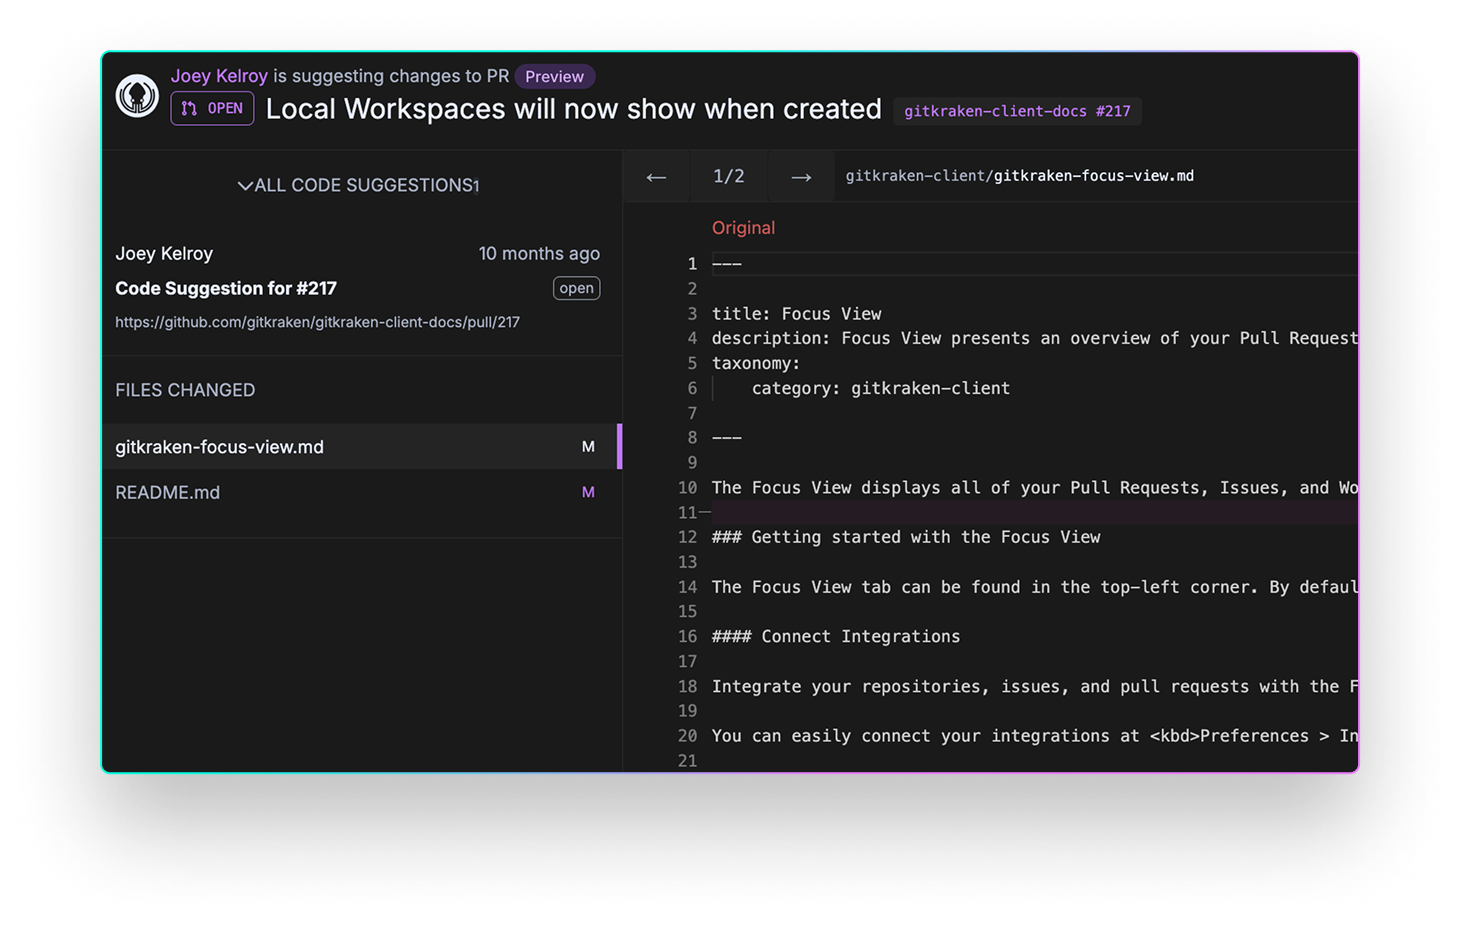Click the Code Suggestion for #217 heading
The width and height of the screenshot is (1461, 925).
pyautogui.click(x=225, y=288)
